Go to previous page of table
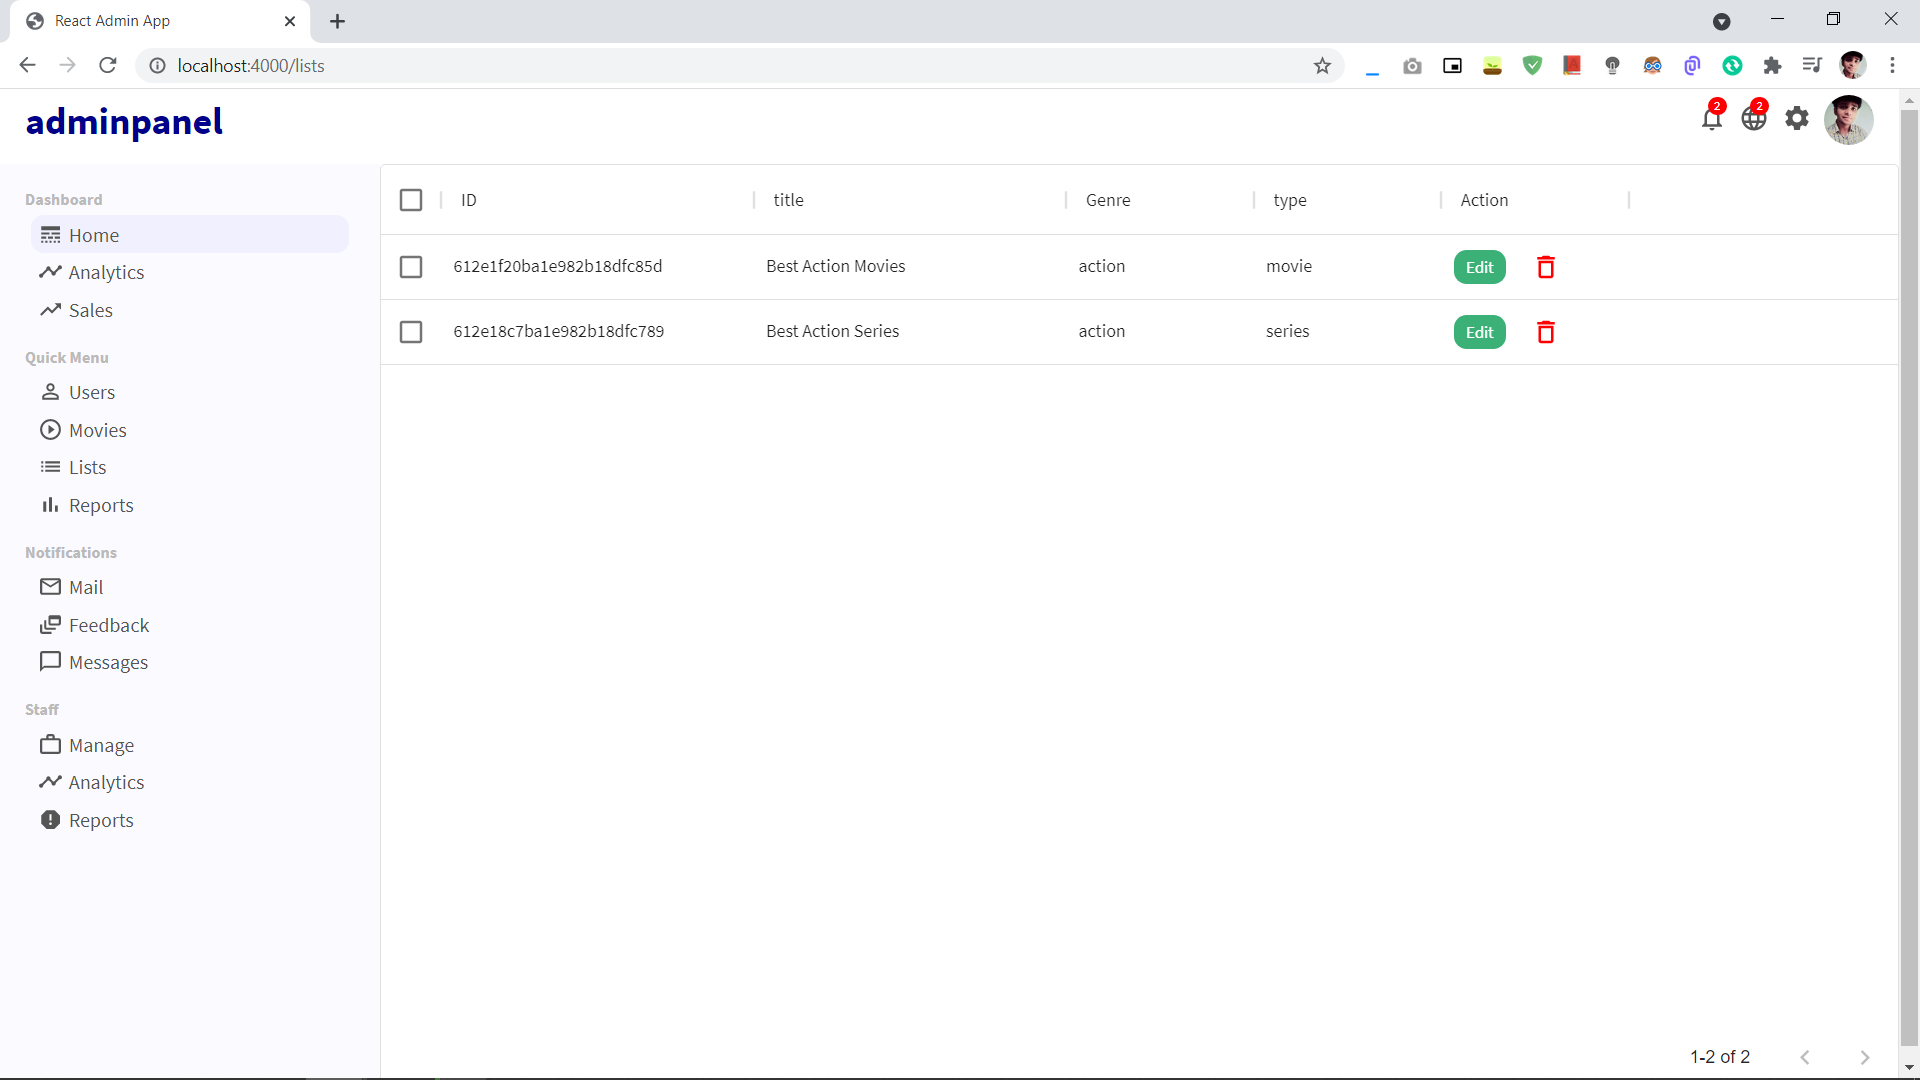Screen dimensions: 1920x1080 pyautogui.click(x=1805, y=1057)
